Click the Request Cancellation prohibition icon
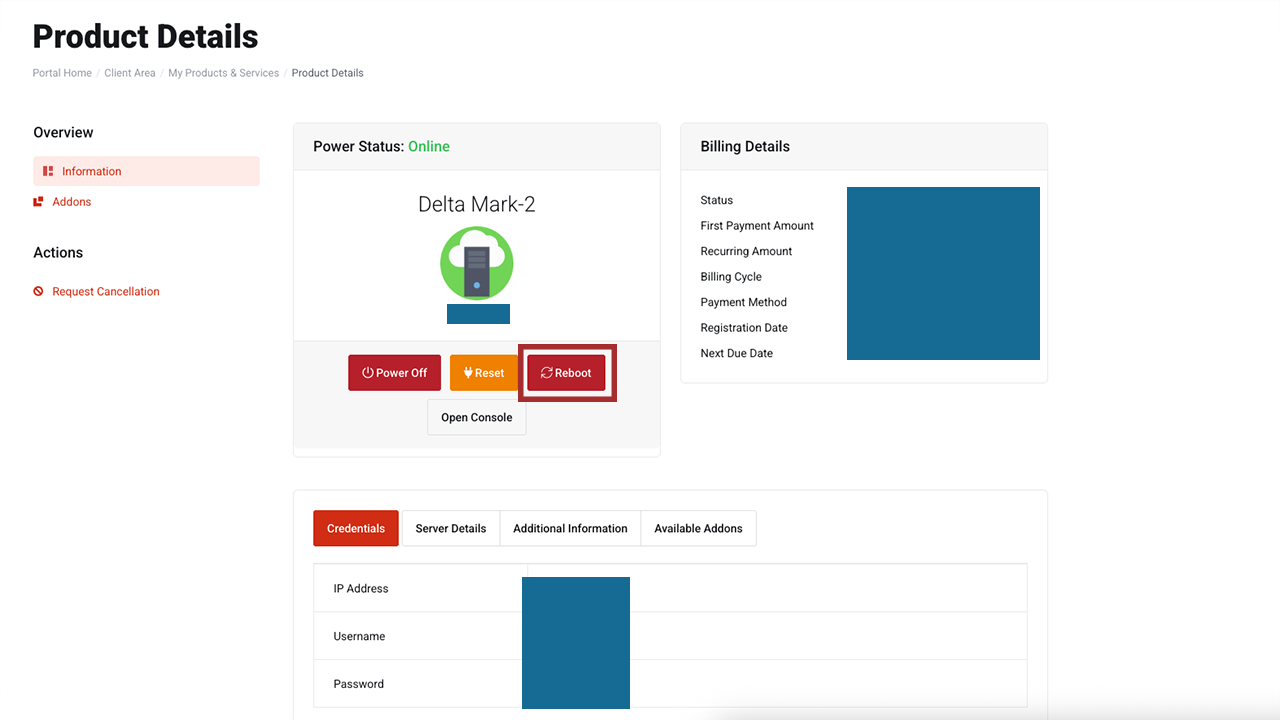 point(38,292)
